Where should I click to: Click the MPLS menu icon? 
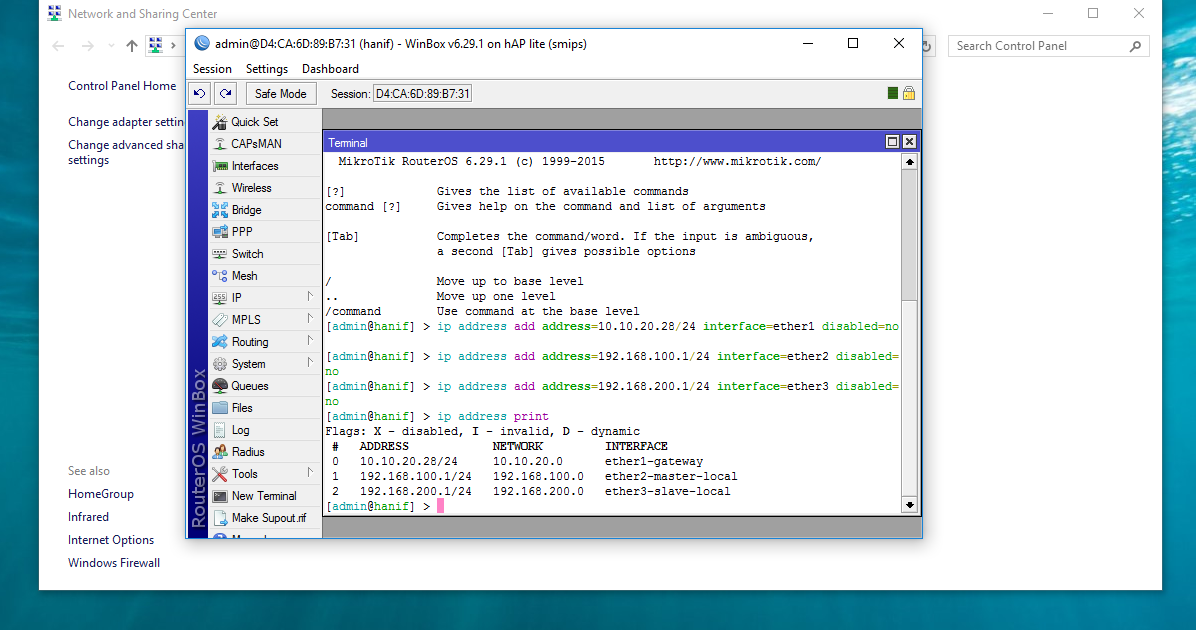[220, 320]
